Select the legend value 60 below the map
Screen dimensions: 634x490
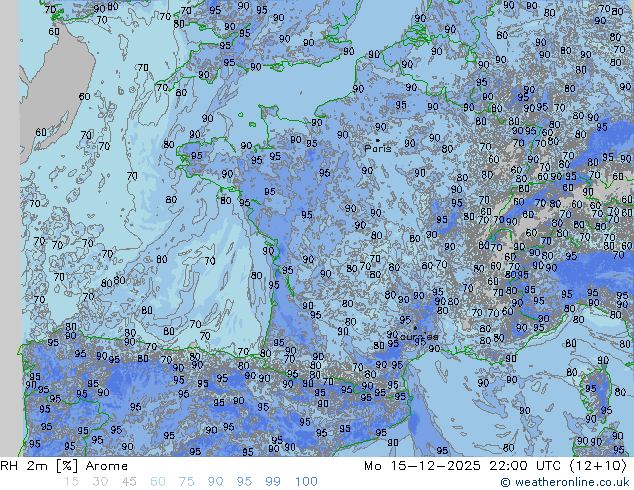click(x=157, y=482)
